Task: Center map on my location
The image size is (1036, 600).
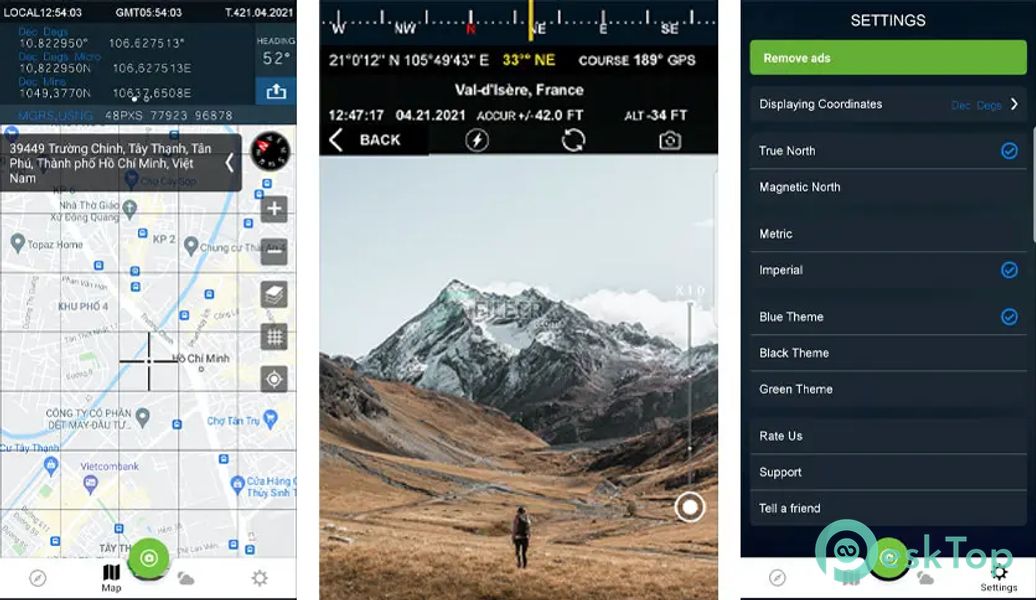Action: tap(274, 379)
